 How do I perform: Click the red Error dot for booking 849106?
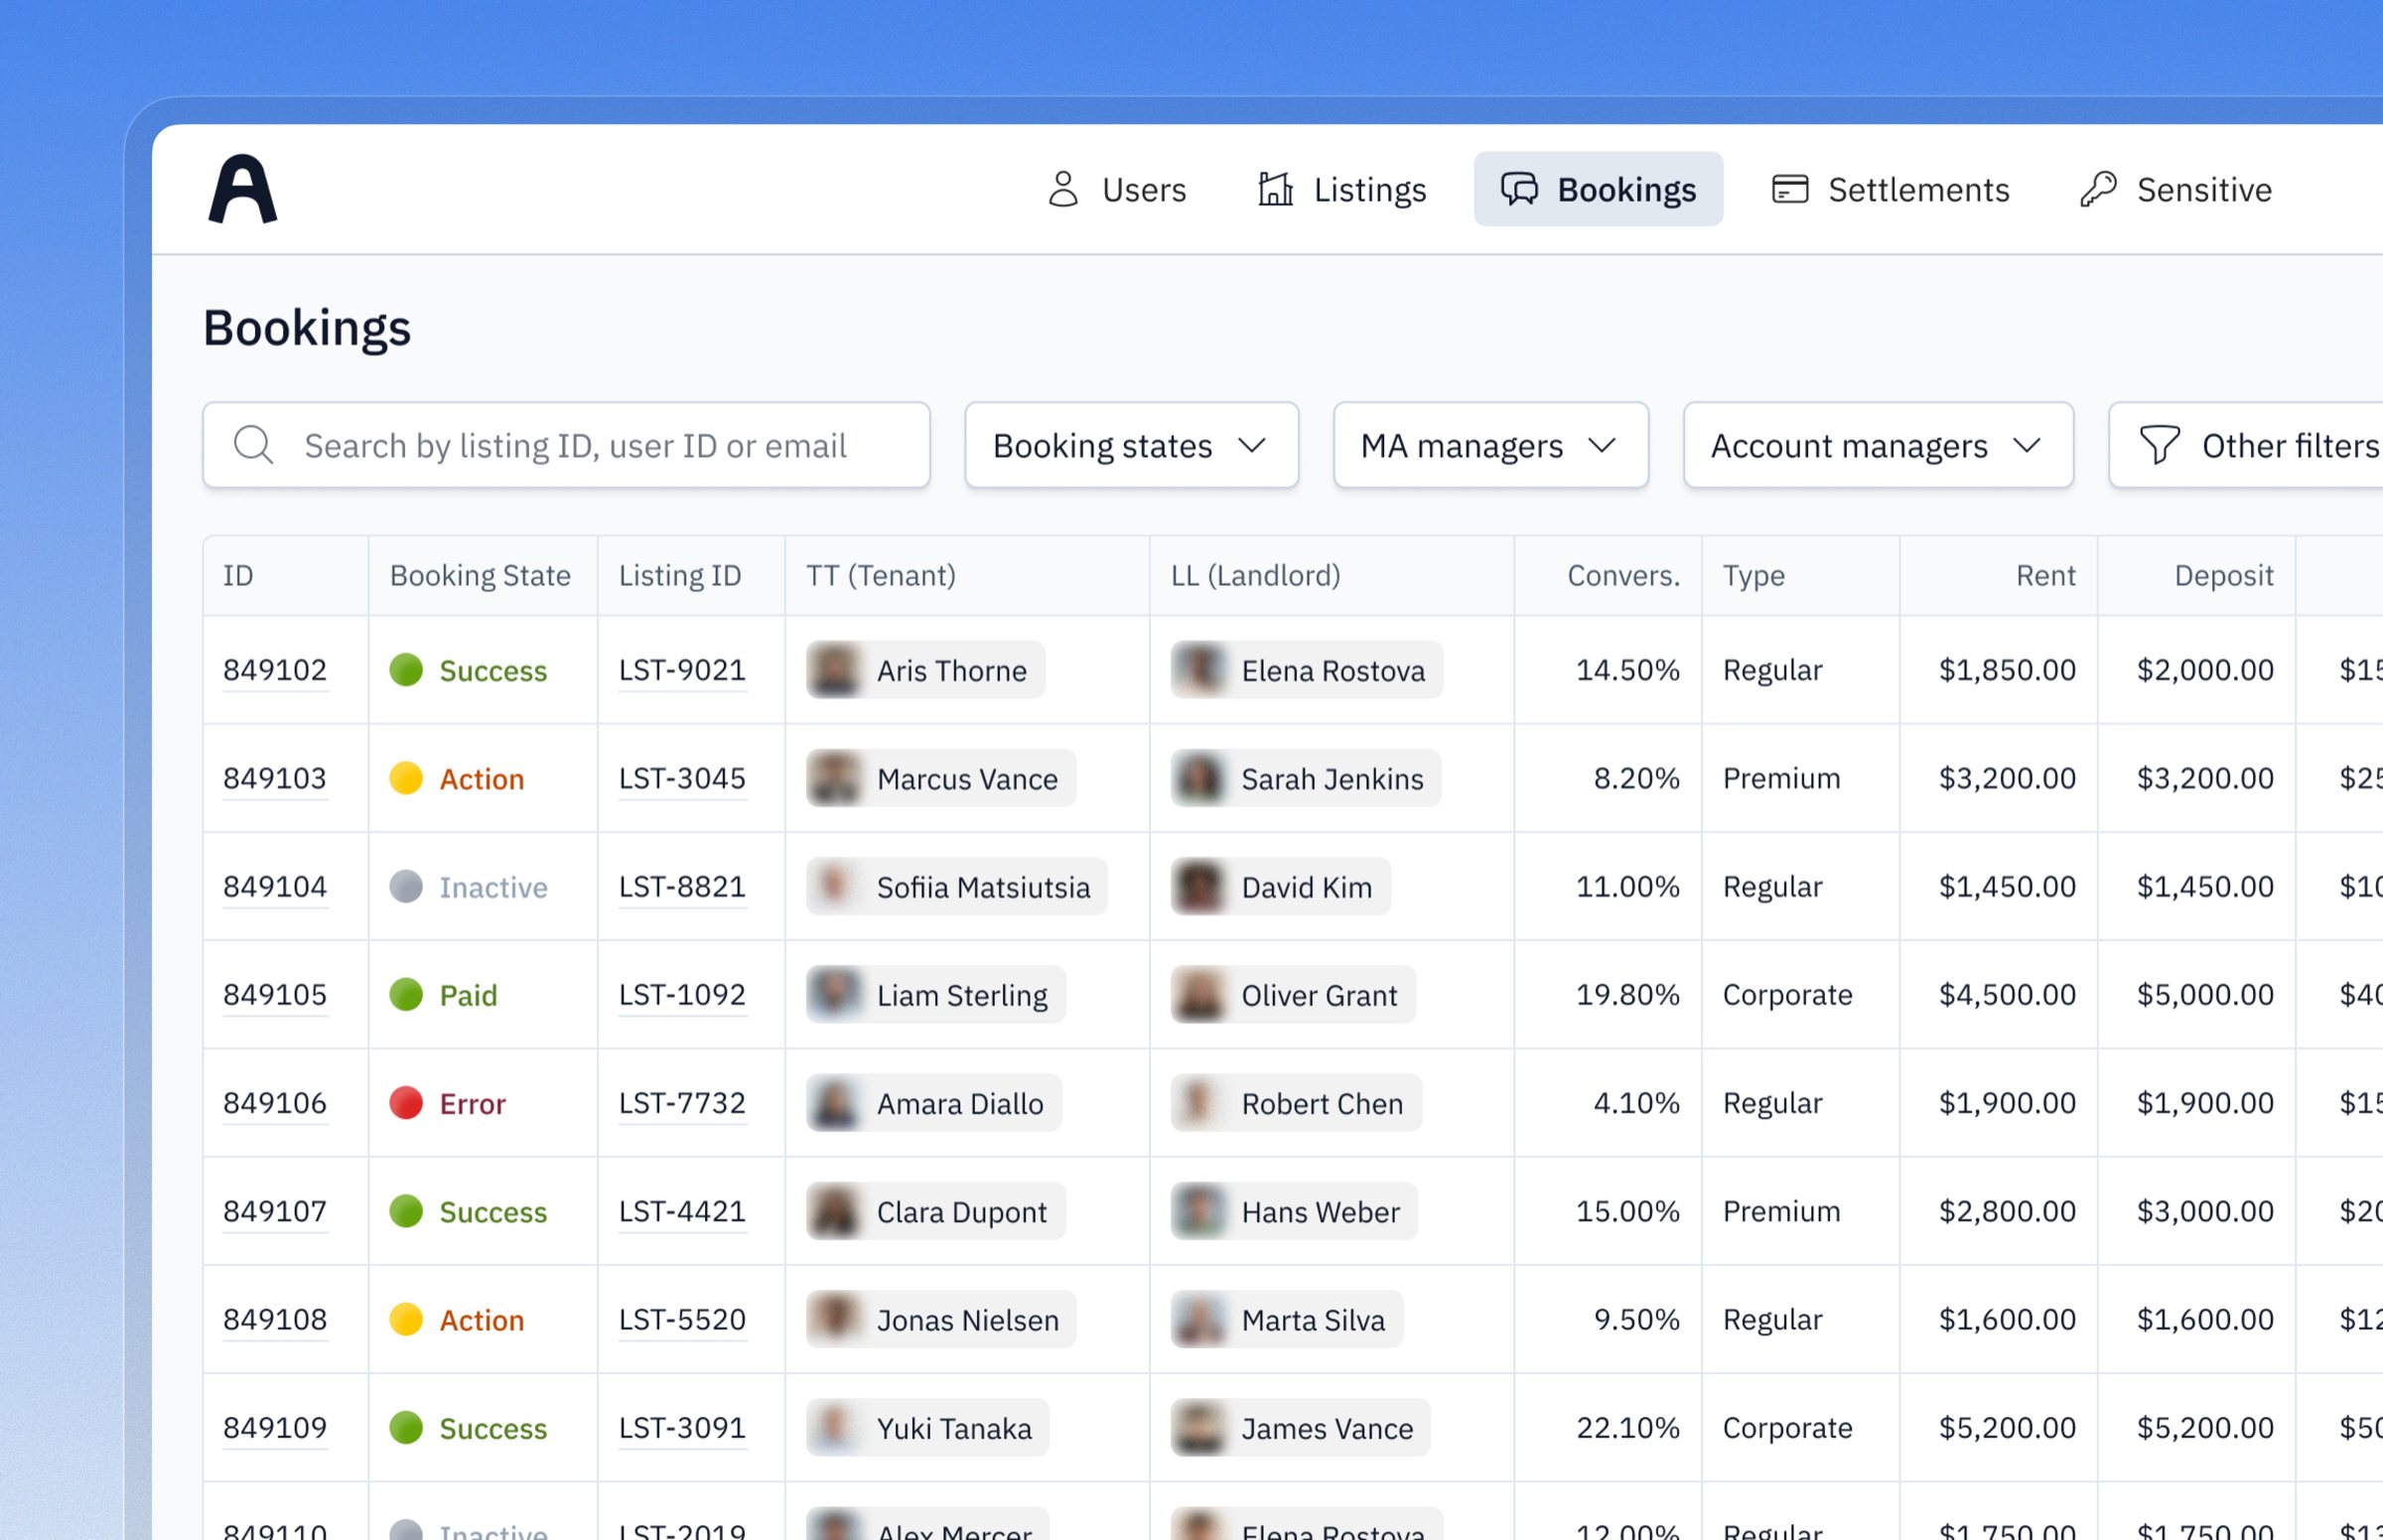406,1103
